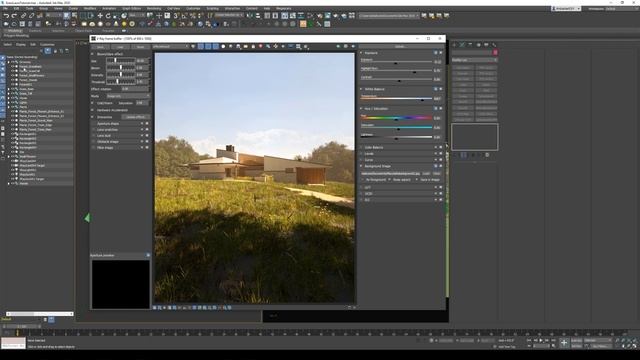Click the orange icon in main toolbar

[303, 24]
